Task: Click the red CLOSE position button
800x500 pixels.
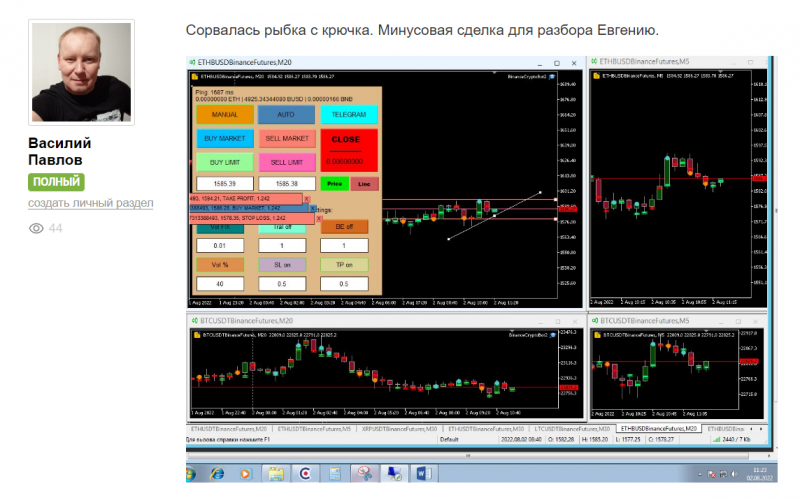Action: click(349, 150)
